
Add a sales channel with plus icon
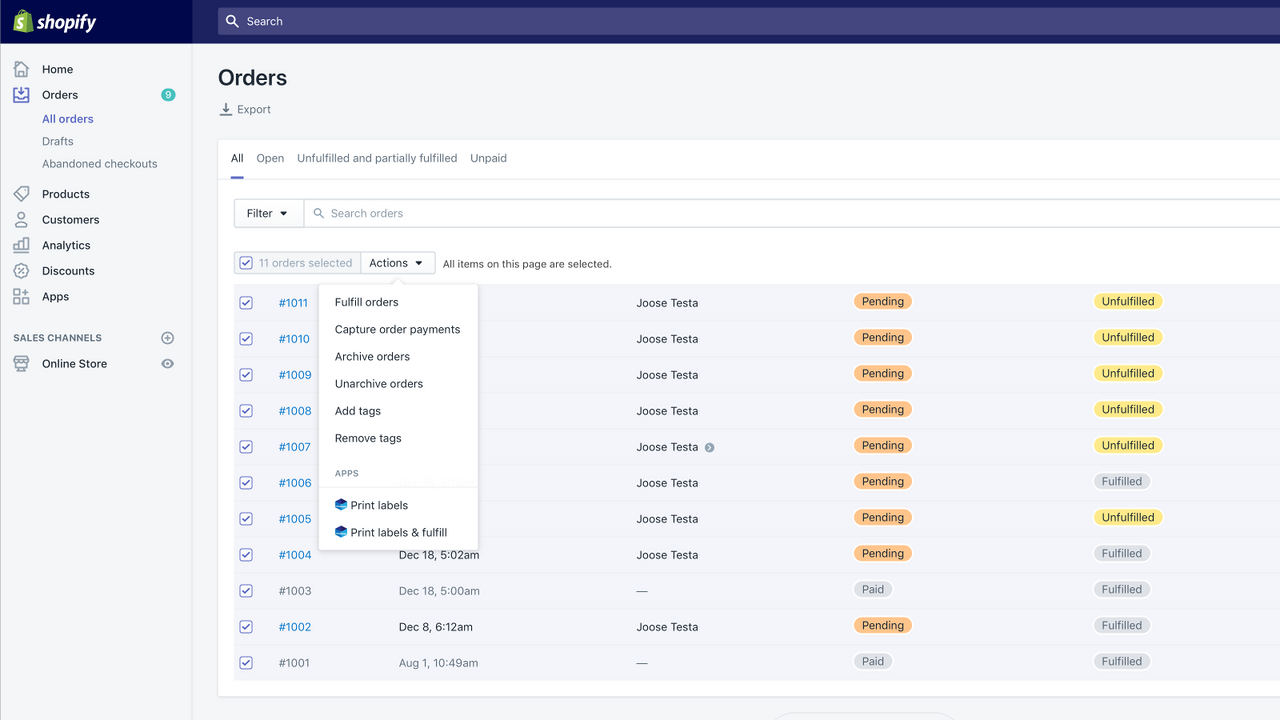[168, 338]
